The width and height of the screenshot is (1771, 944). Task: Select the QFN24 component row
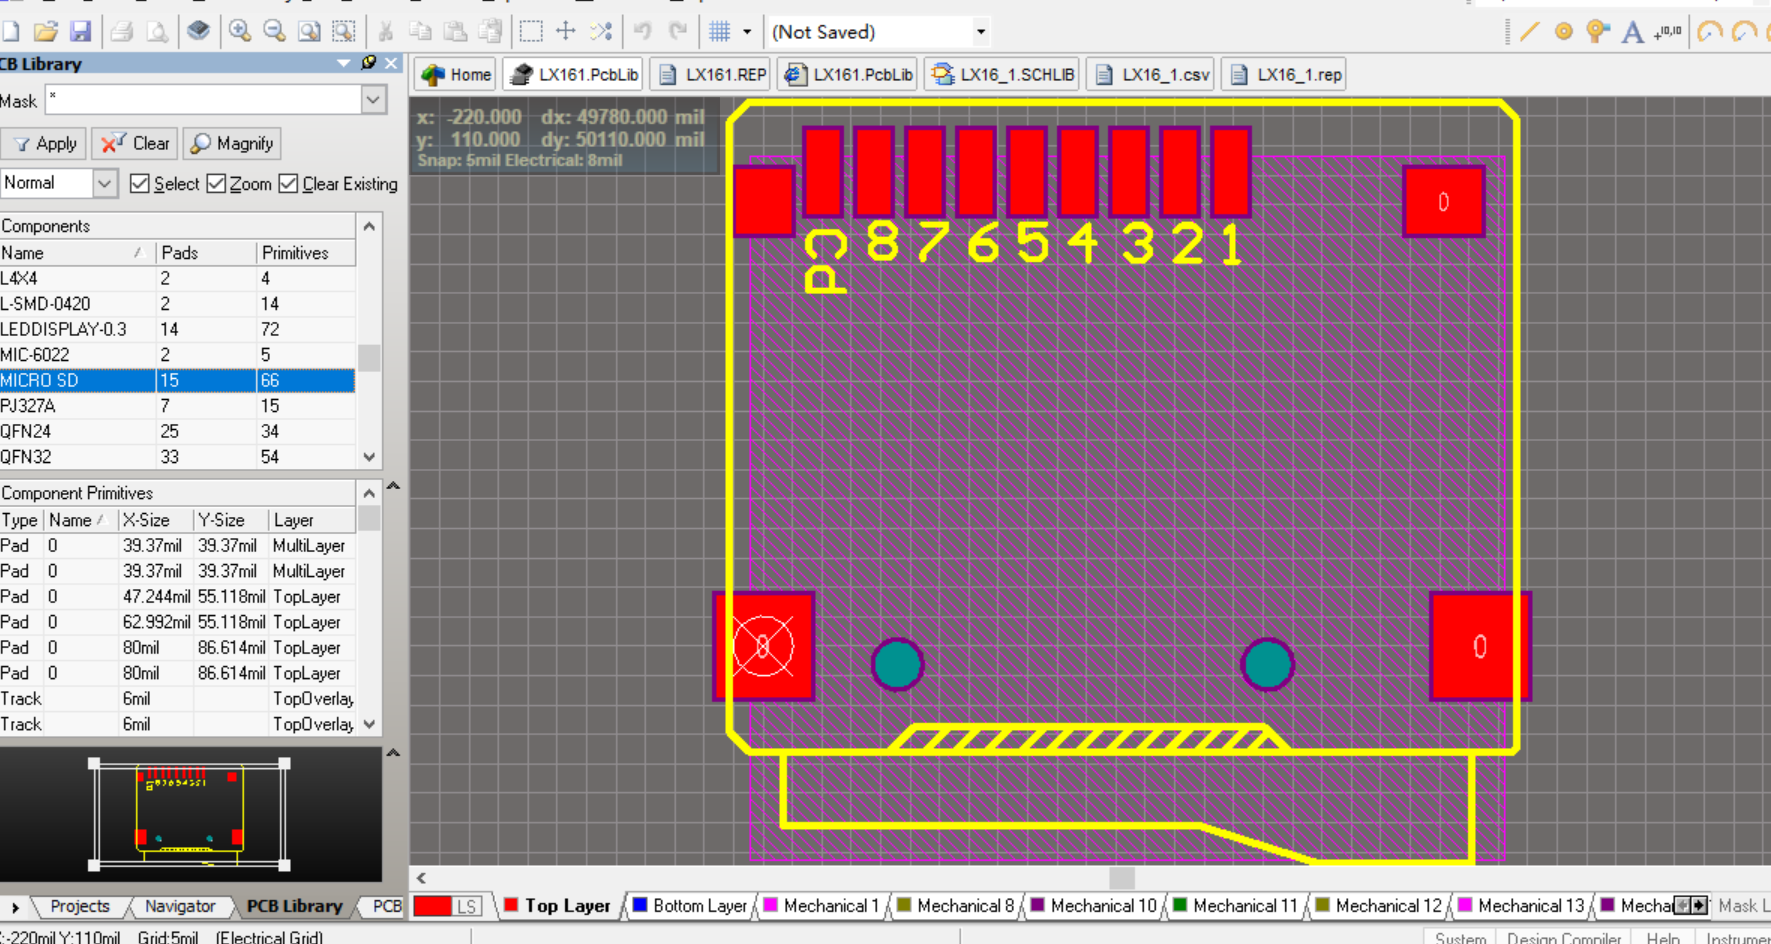click(177, 431)
